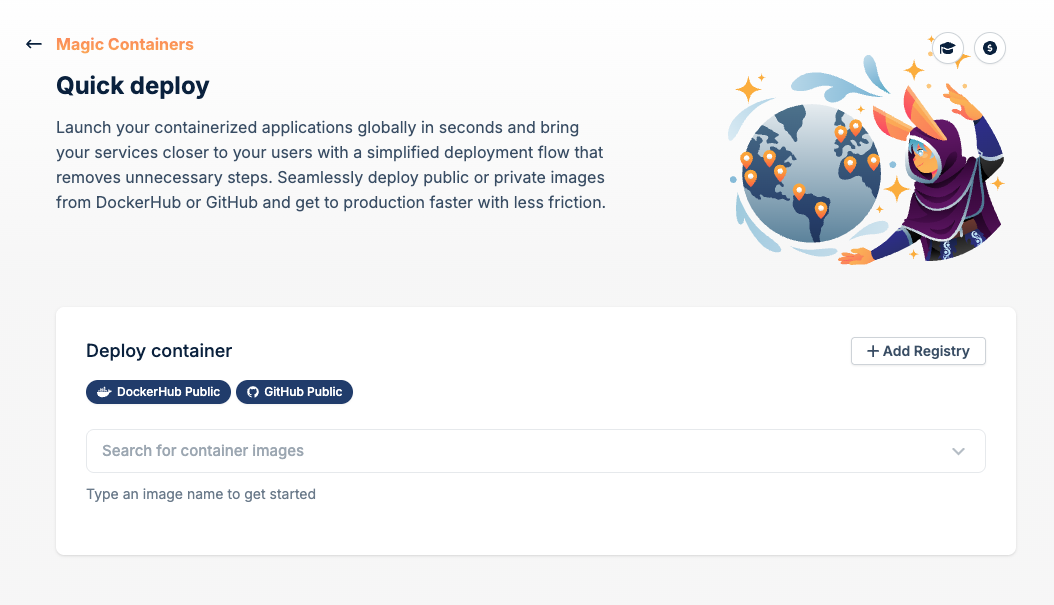View billing via the dollar sign icon
Screen dimensions: 1054x605
tap(989, 47)
